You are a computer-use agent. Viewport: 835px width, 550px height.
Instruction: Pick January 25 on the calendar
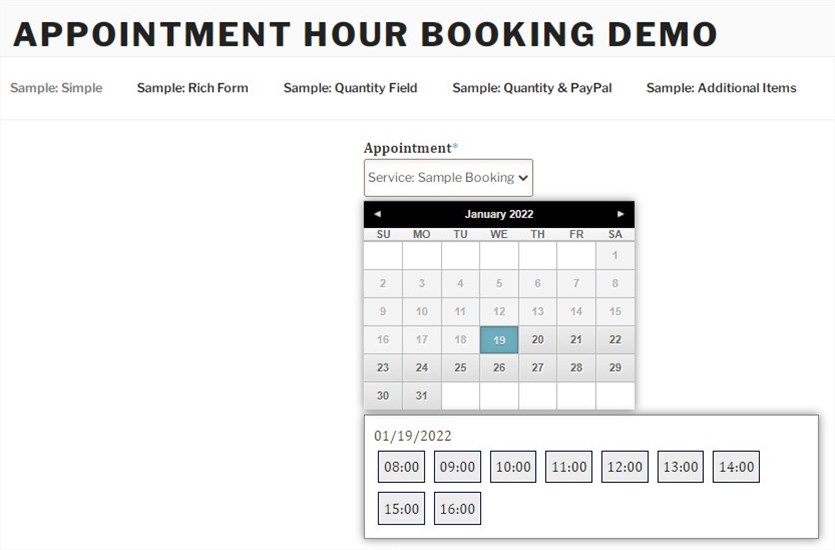[x=461, y=367]
